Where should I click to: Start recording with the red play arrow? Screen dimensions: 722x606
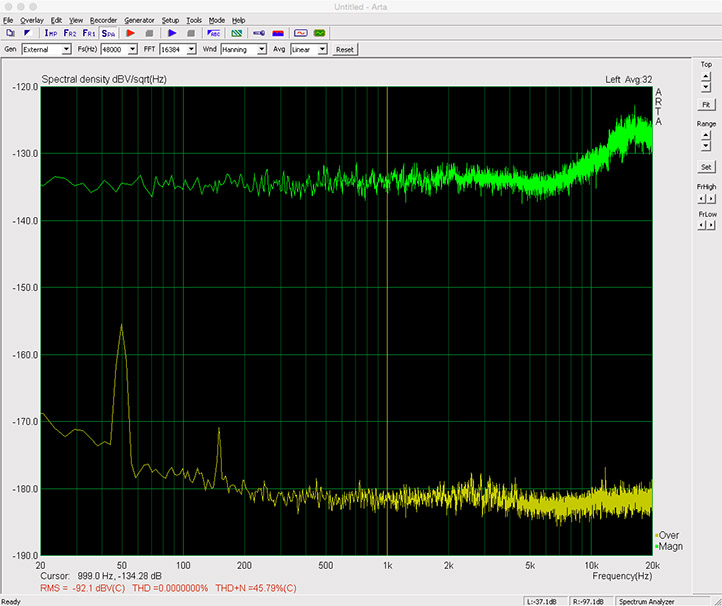point(131,33)
